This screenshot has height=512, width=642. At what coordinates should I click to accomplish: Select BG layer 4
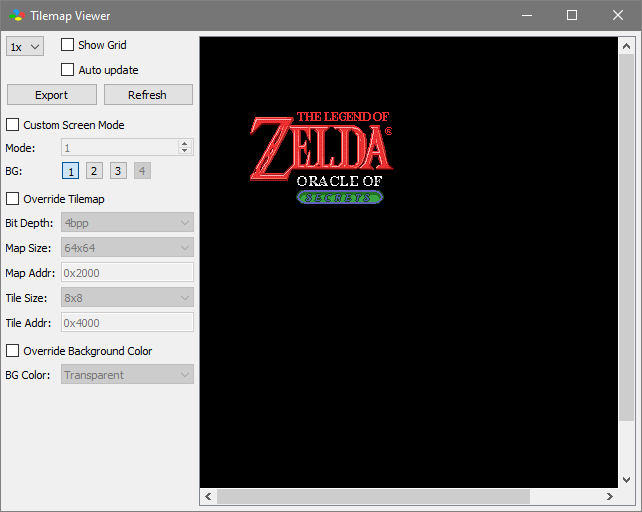point(142,171)
